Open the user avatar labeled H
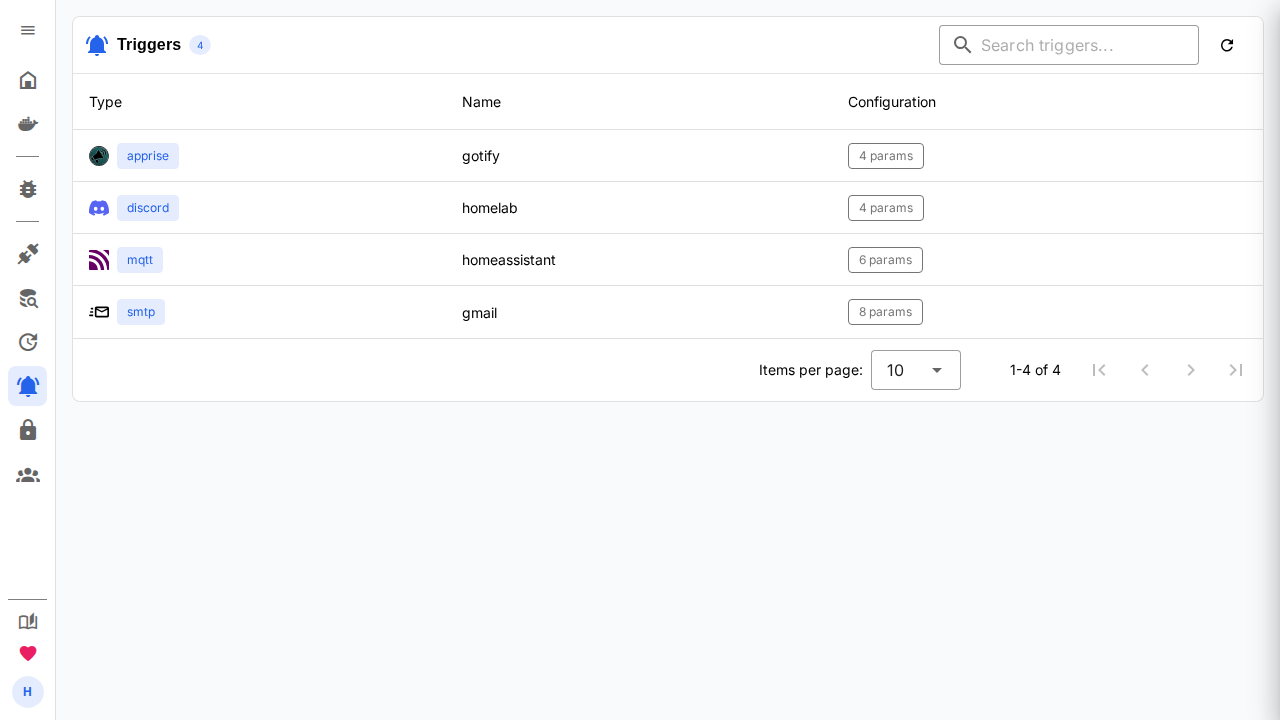 pyautogui.click(x=28, y=692)
